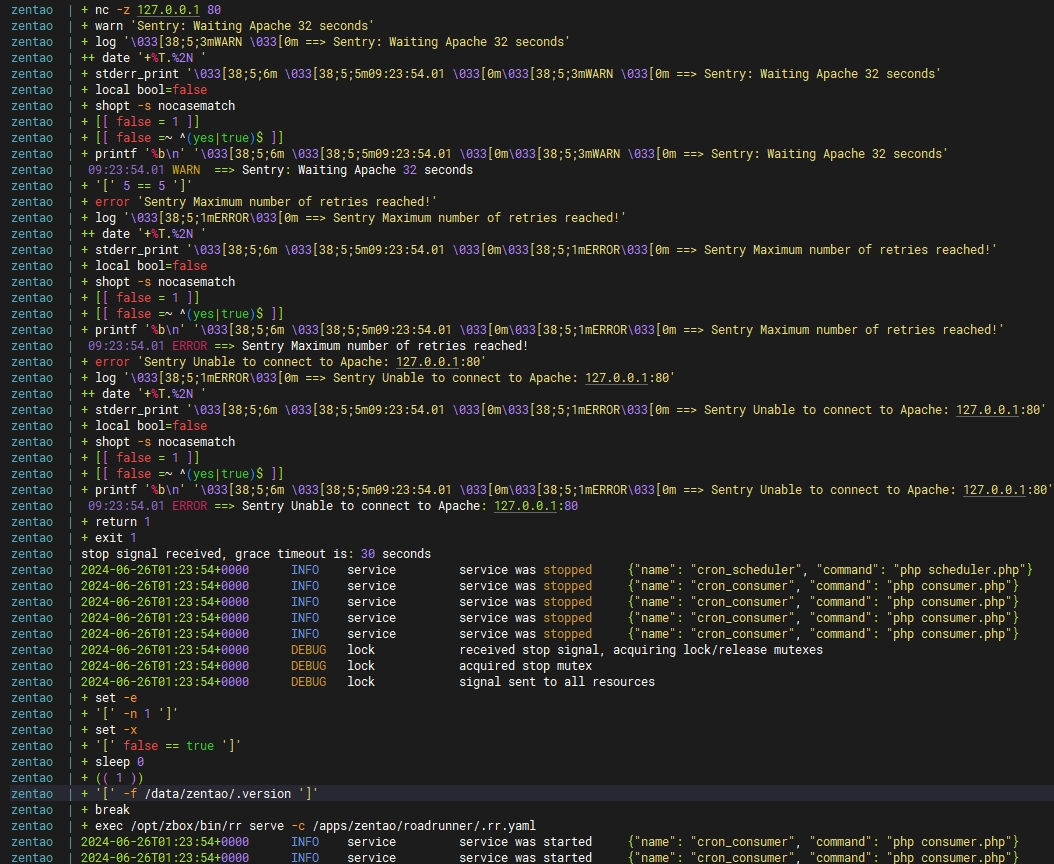
Task: Click the port "80" at the end of the nc -z line
Action: [214, 10]
